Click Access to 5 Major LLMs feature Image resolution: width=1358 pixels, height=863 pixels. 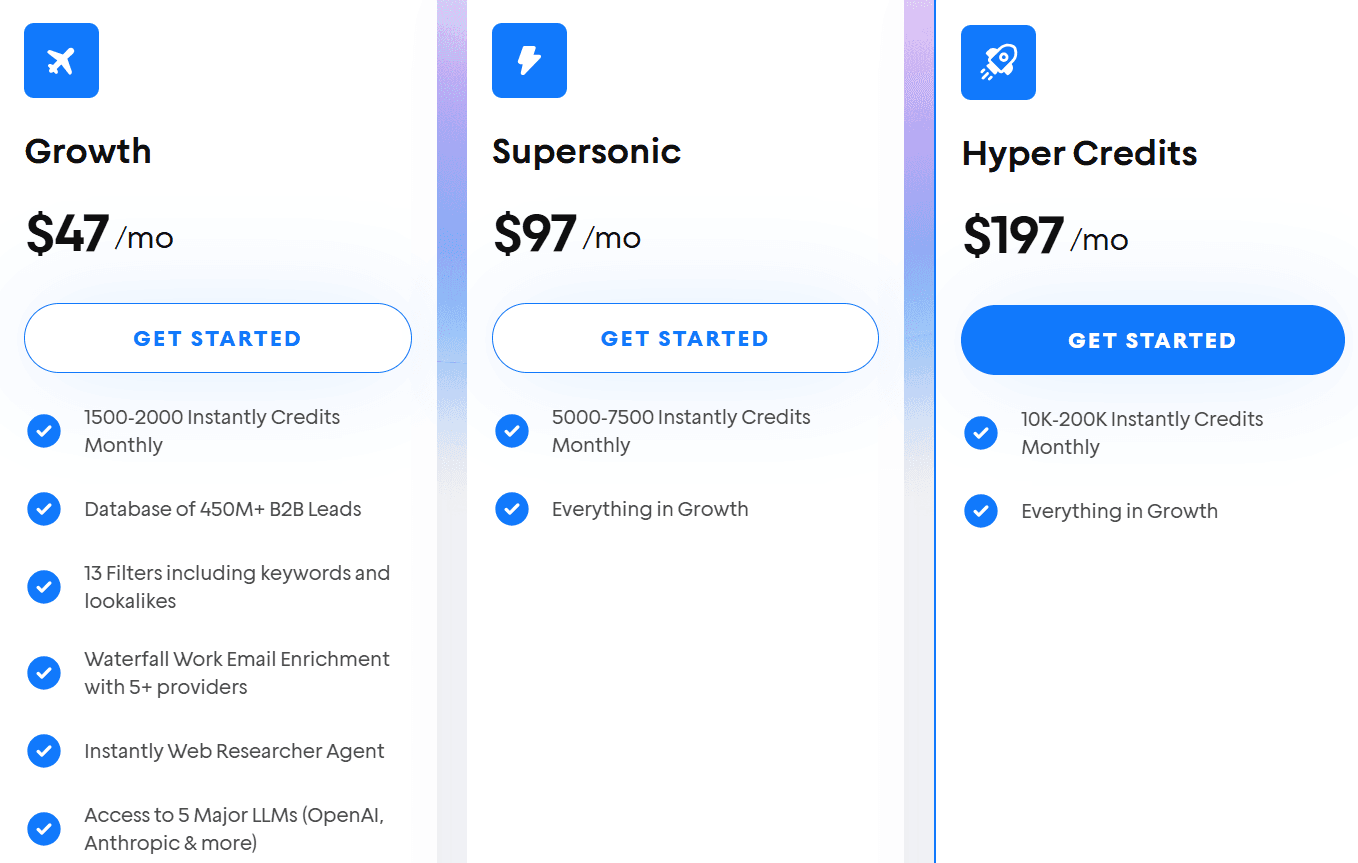[x=233, y=829]
